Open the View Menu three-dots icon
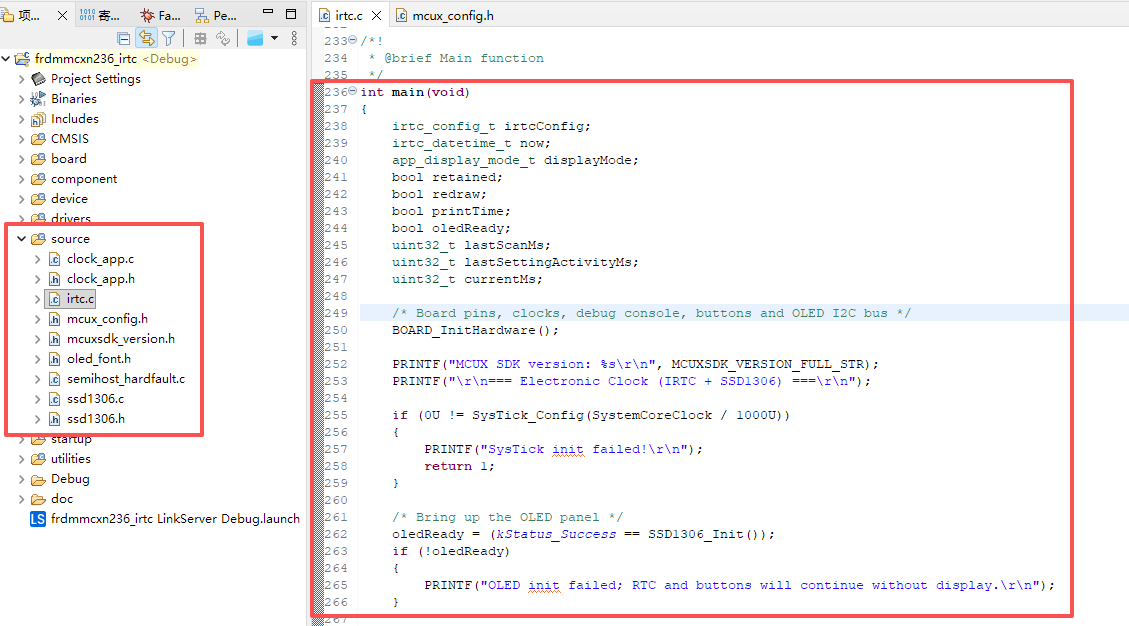Image resolution: width=1129 pixels, height=626 pixels. [294, 38]
